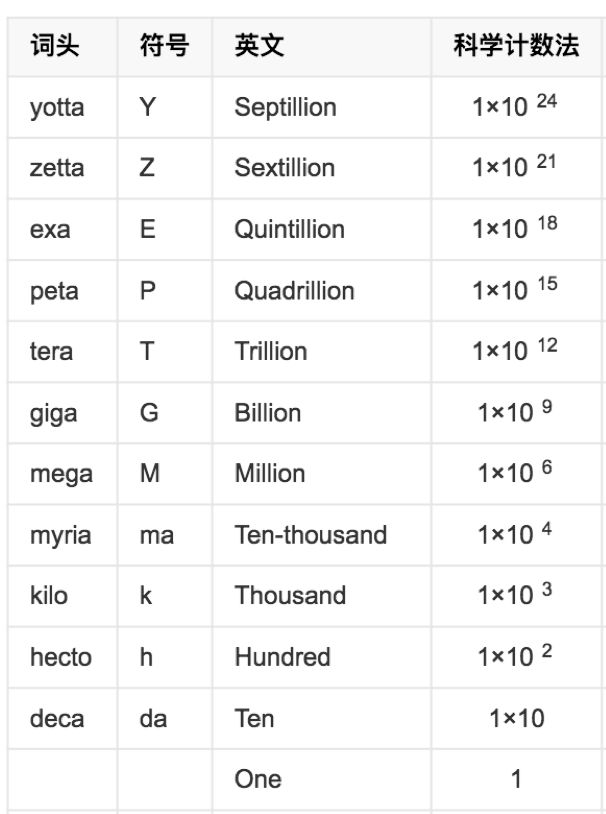Select the kilo prefix cell
This screenshot has height=814, width=606.
[x=49, y=596]
